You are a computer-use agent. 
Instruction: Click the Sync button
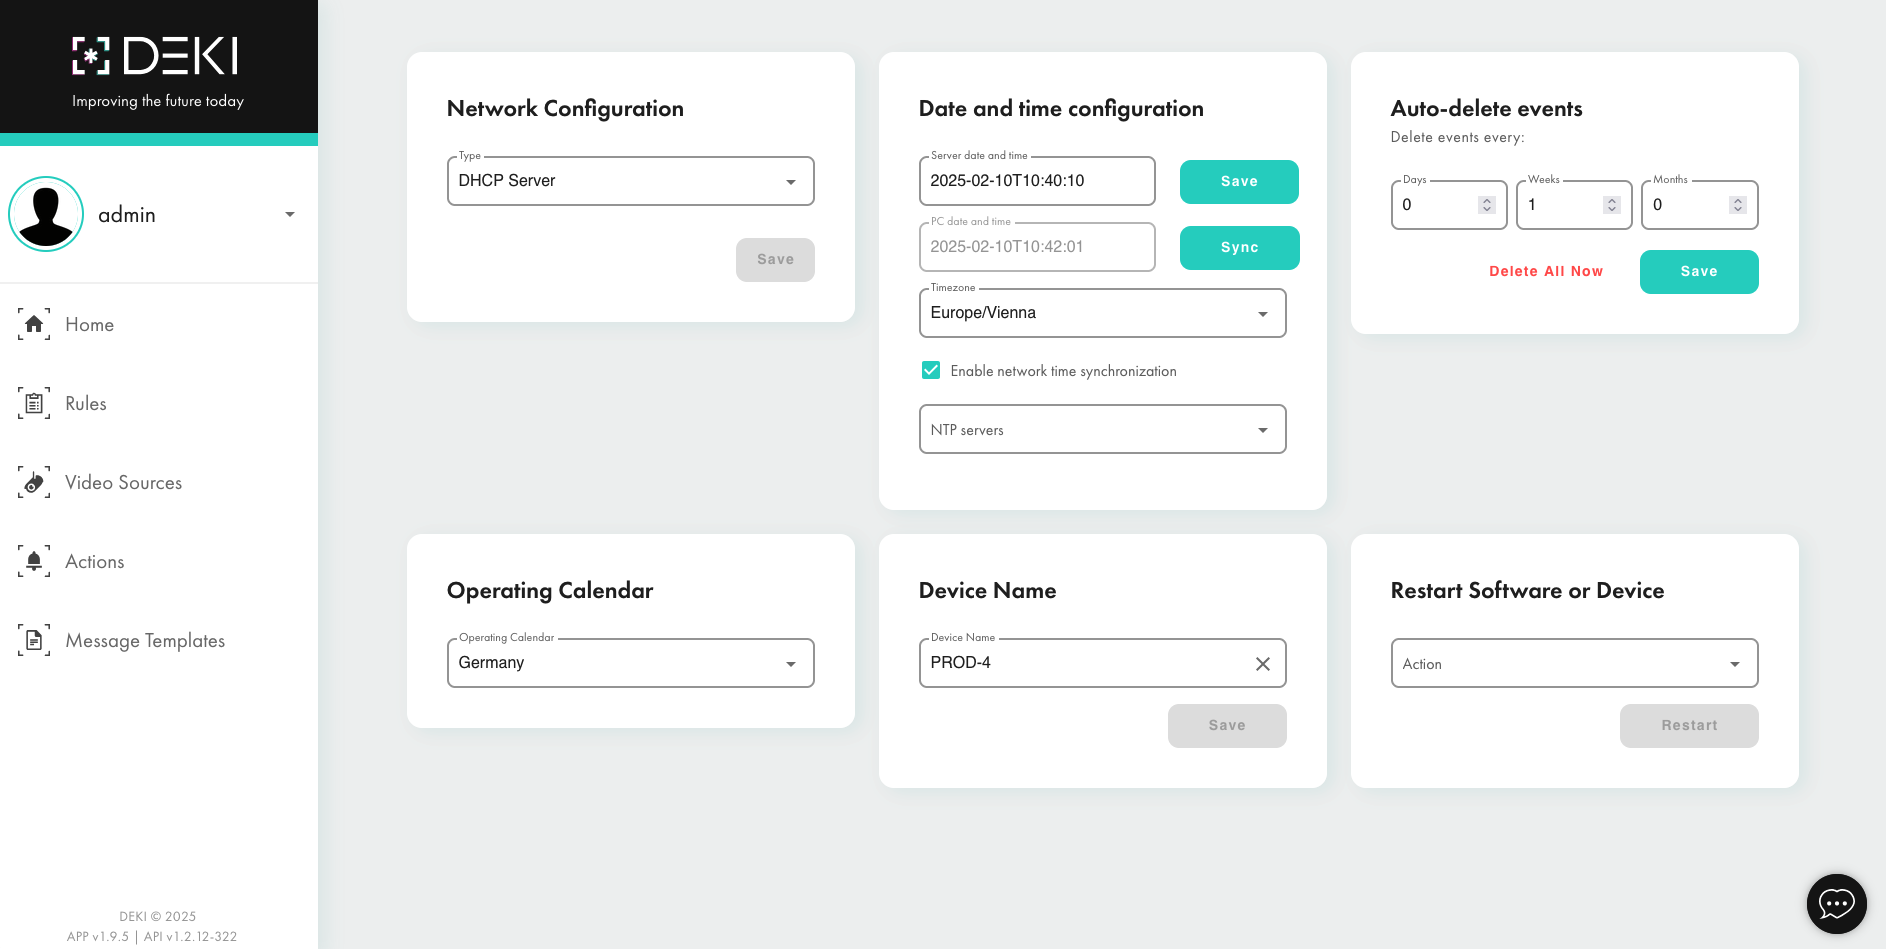[x=1239, y=248]
